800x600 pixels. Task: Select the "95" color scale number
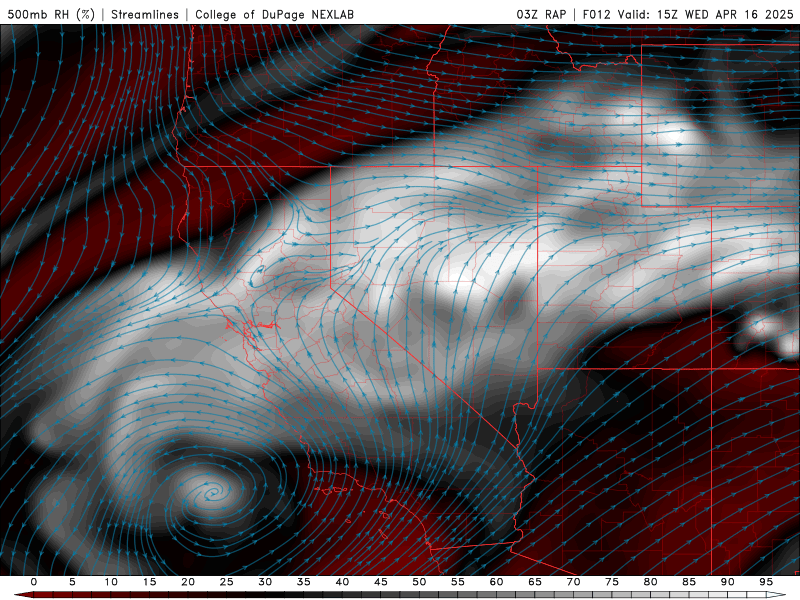[x=766, y=582]
